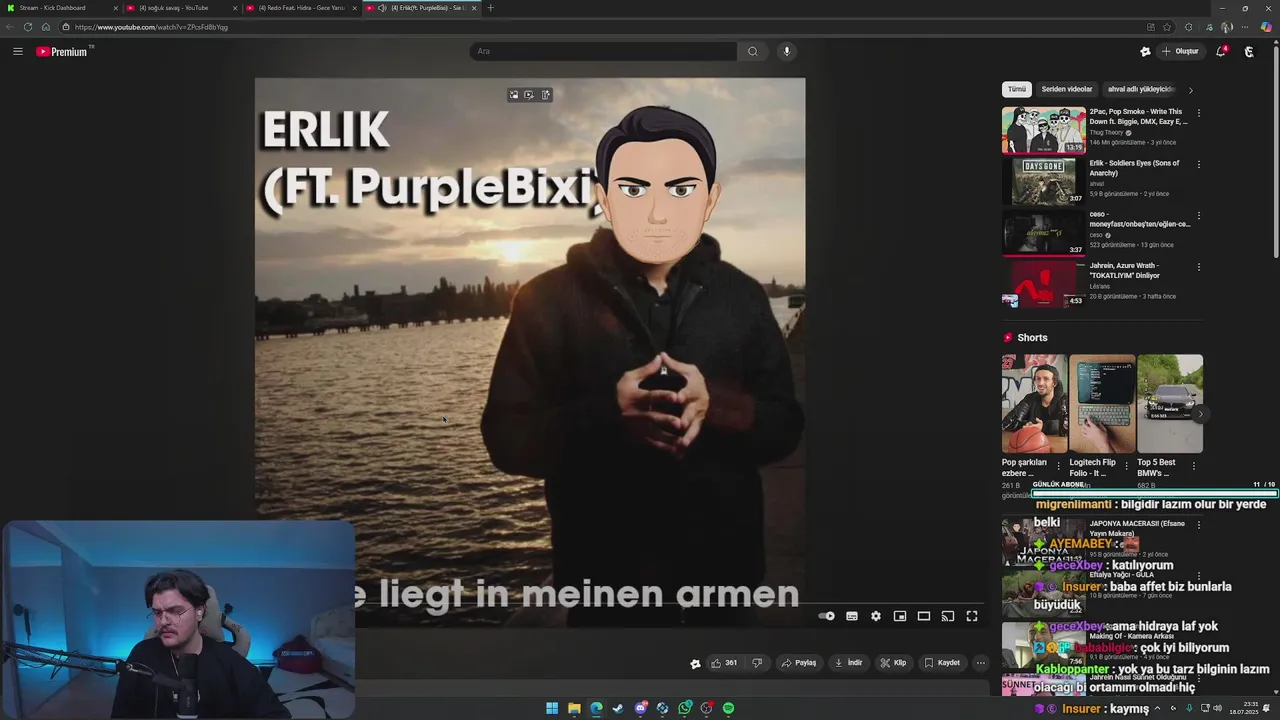Add page to favorites star
1280x720 pixels.
tap(1167, 27)
